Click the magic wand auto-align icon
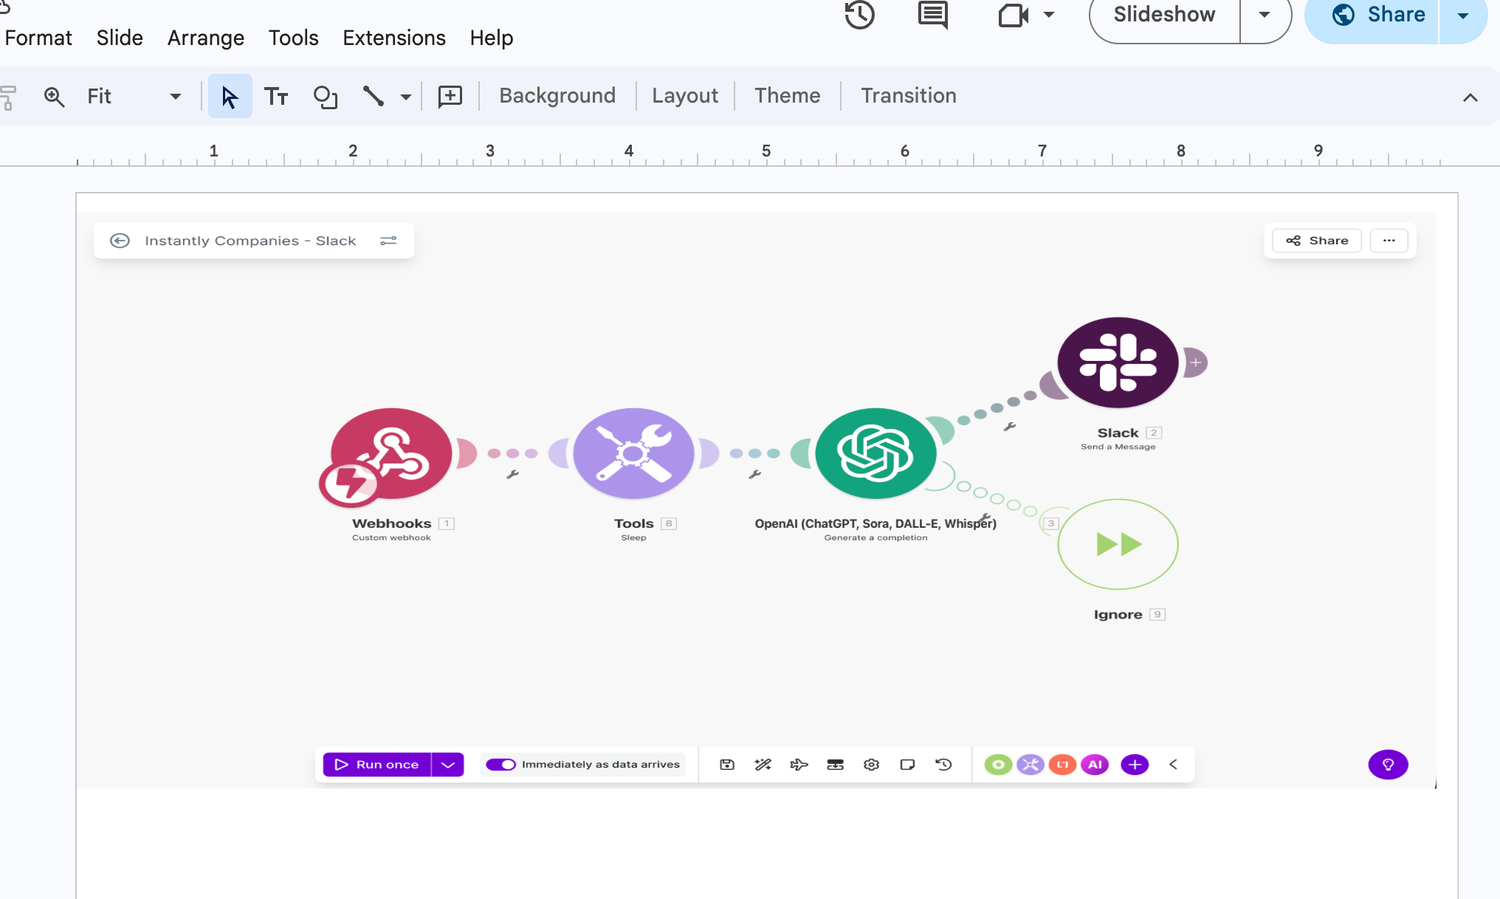Image resolution: width=1500 pixels, height=899 pixels. pyautogui.click(x=763, y=765)
